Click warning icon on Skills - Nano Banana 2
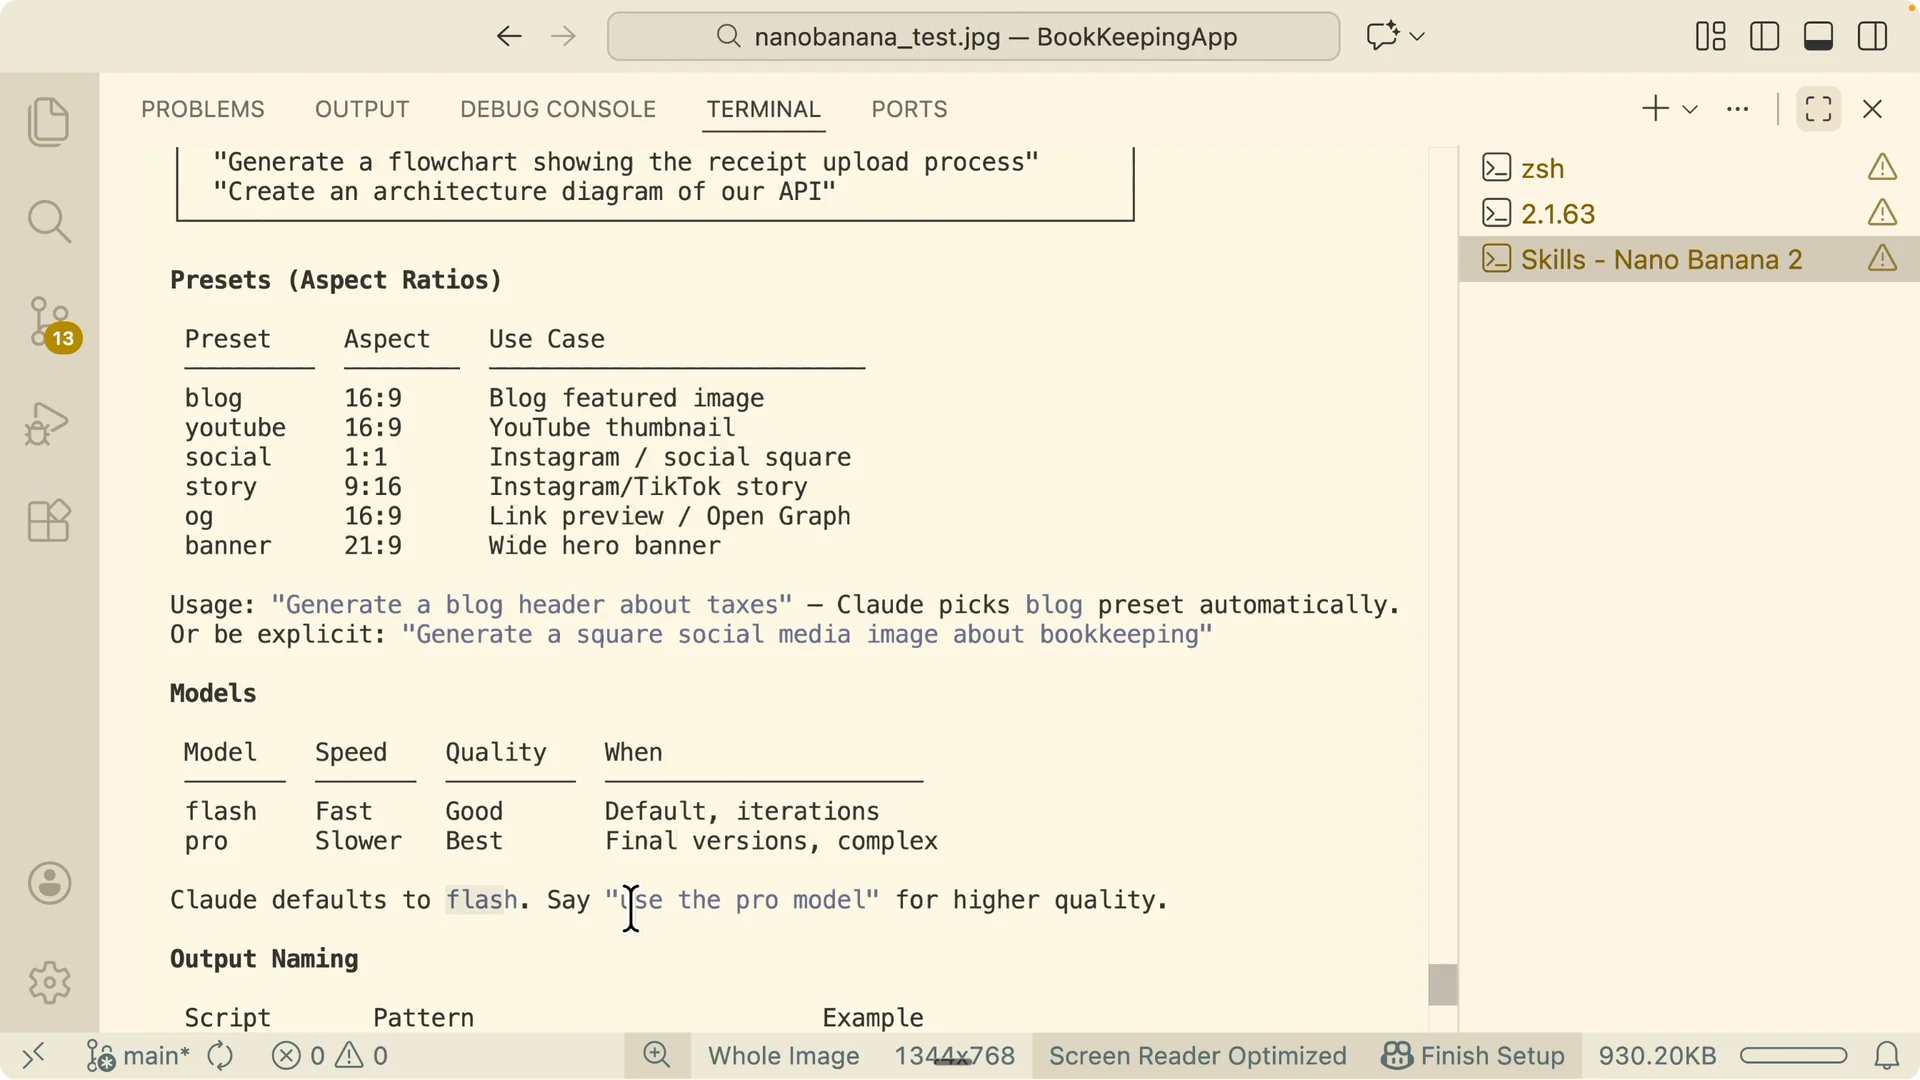 tap(1882, 259)
